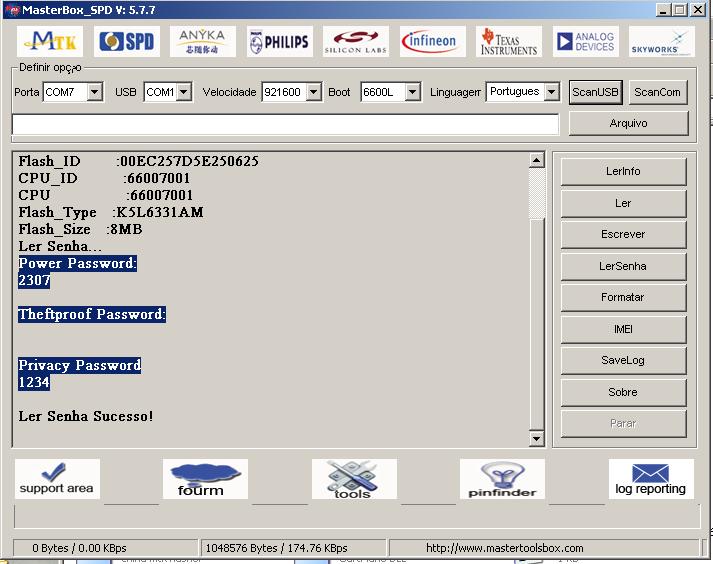713x564 pixels.
Task: Choose the Anyka chipset logo
Action: (203, 41)
